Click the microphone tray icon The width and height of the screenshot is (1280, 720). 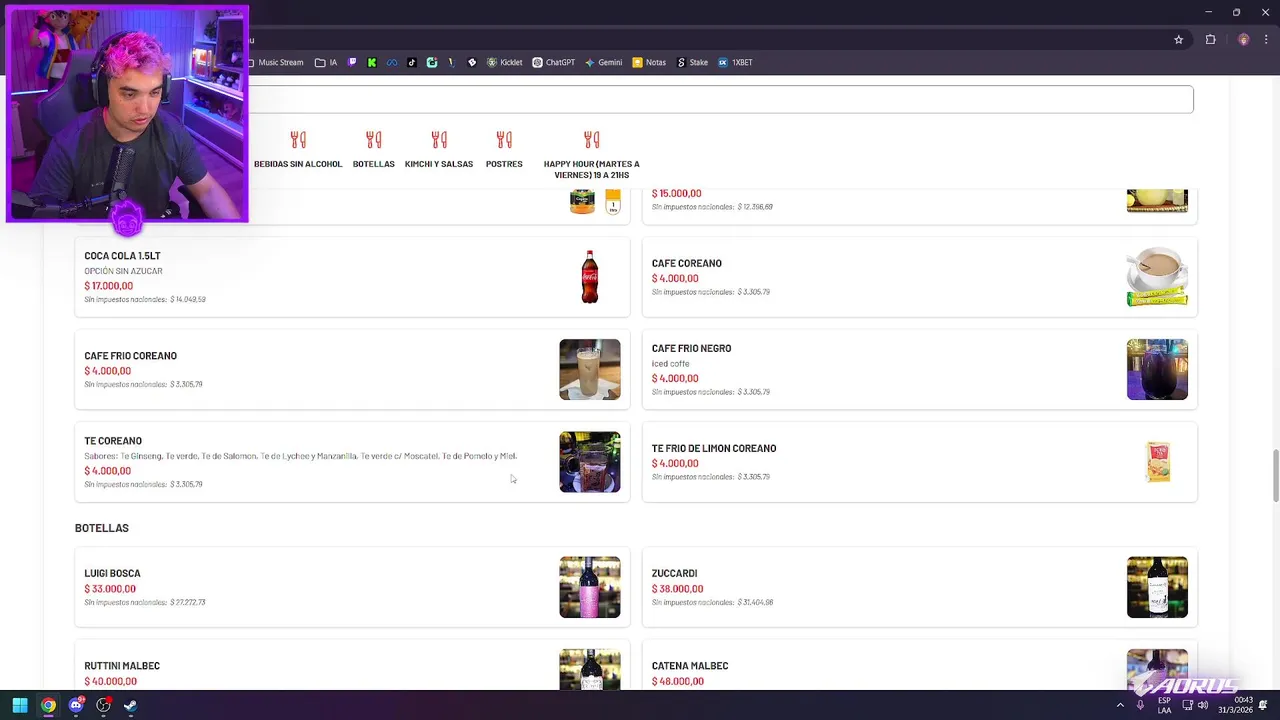(x=1140, y=705)
